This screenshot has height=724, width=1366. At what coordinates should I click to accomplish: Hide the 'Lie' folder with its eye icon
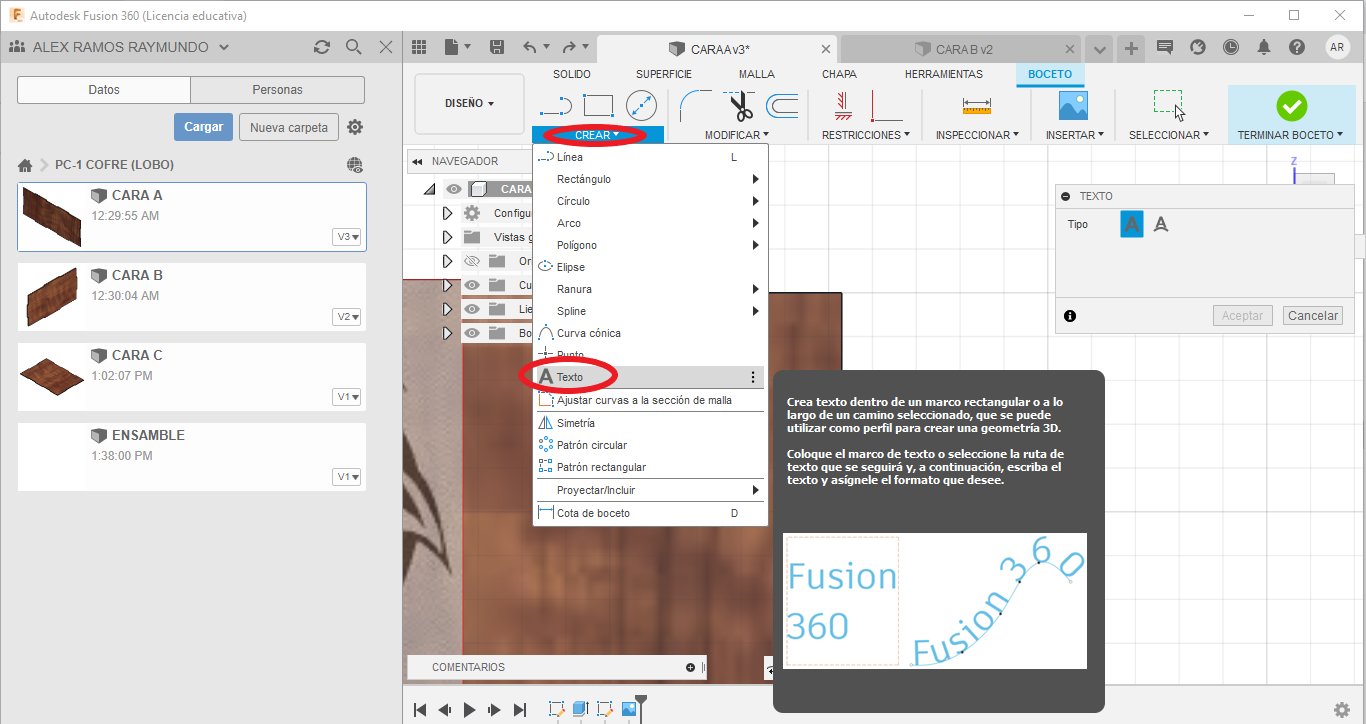[x=472, y=309]
